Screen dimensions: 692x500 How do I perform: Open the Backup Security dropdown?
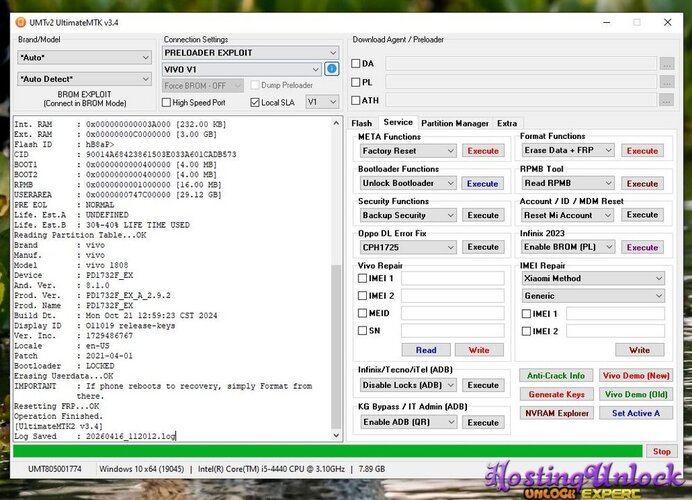pos(408,215)
